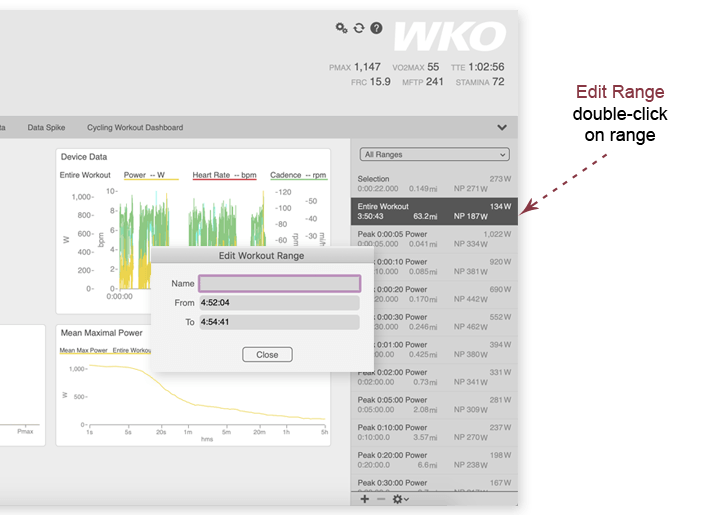This screenshot has height=515, width=720.
Task: Open the help question mark icon
Action: coord(376,28)
